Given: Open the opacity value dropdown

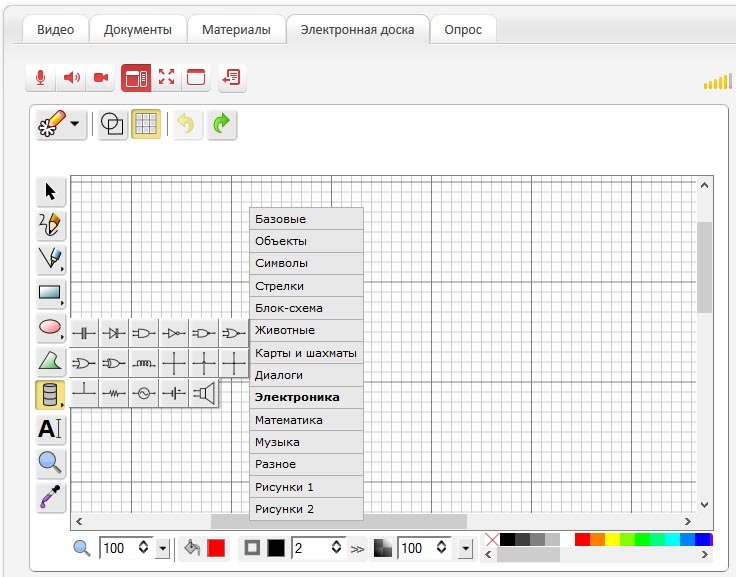Looking at the screenshot, I should (465, 548).
